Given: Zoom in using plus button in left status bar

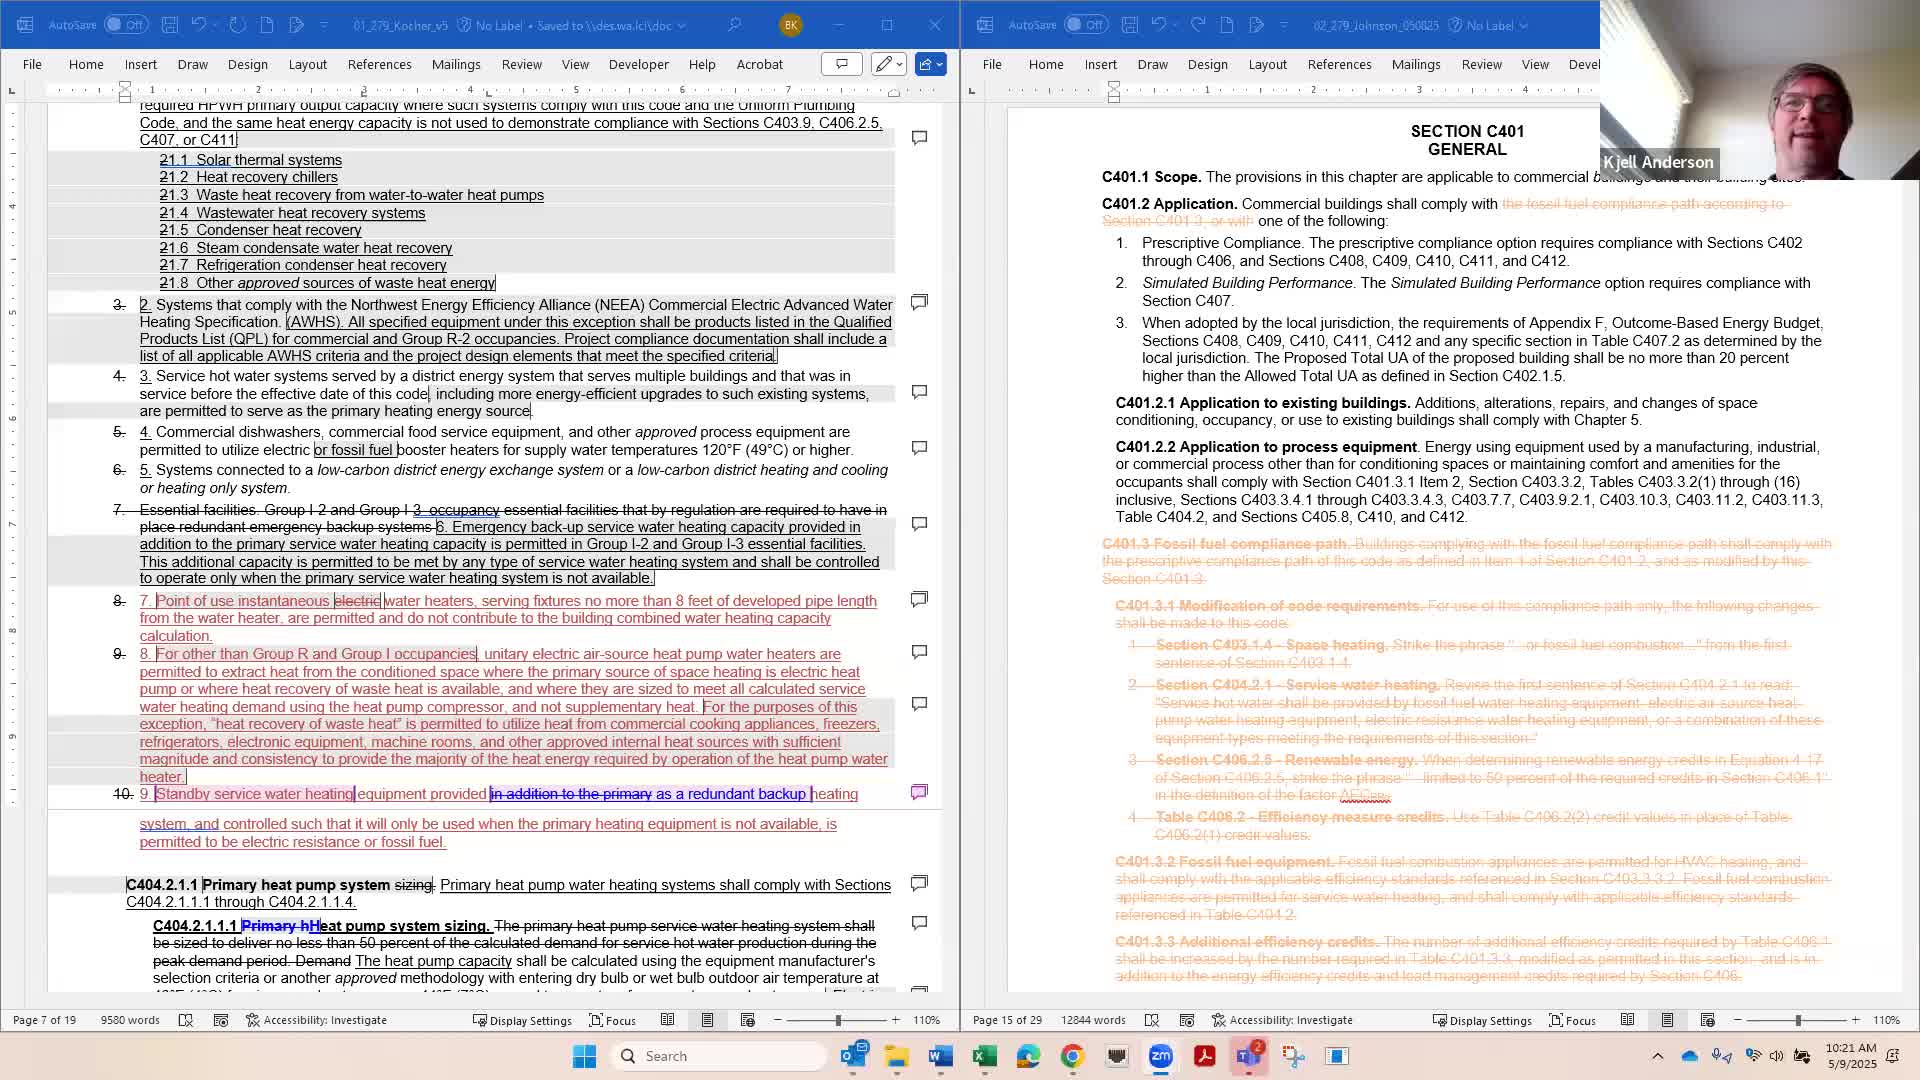Looking at the screenshot, I should [895, 1020].
